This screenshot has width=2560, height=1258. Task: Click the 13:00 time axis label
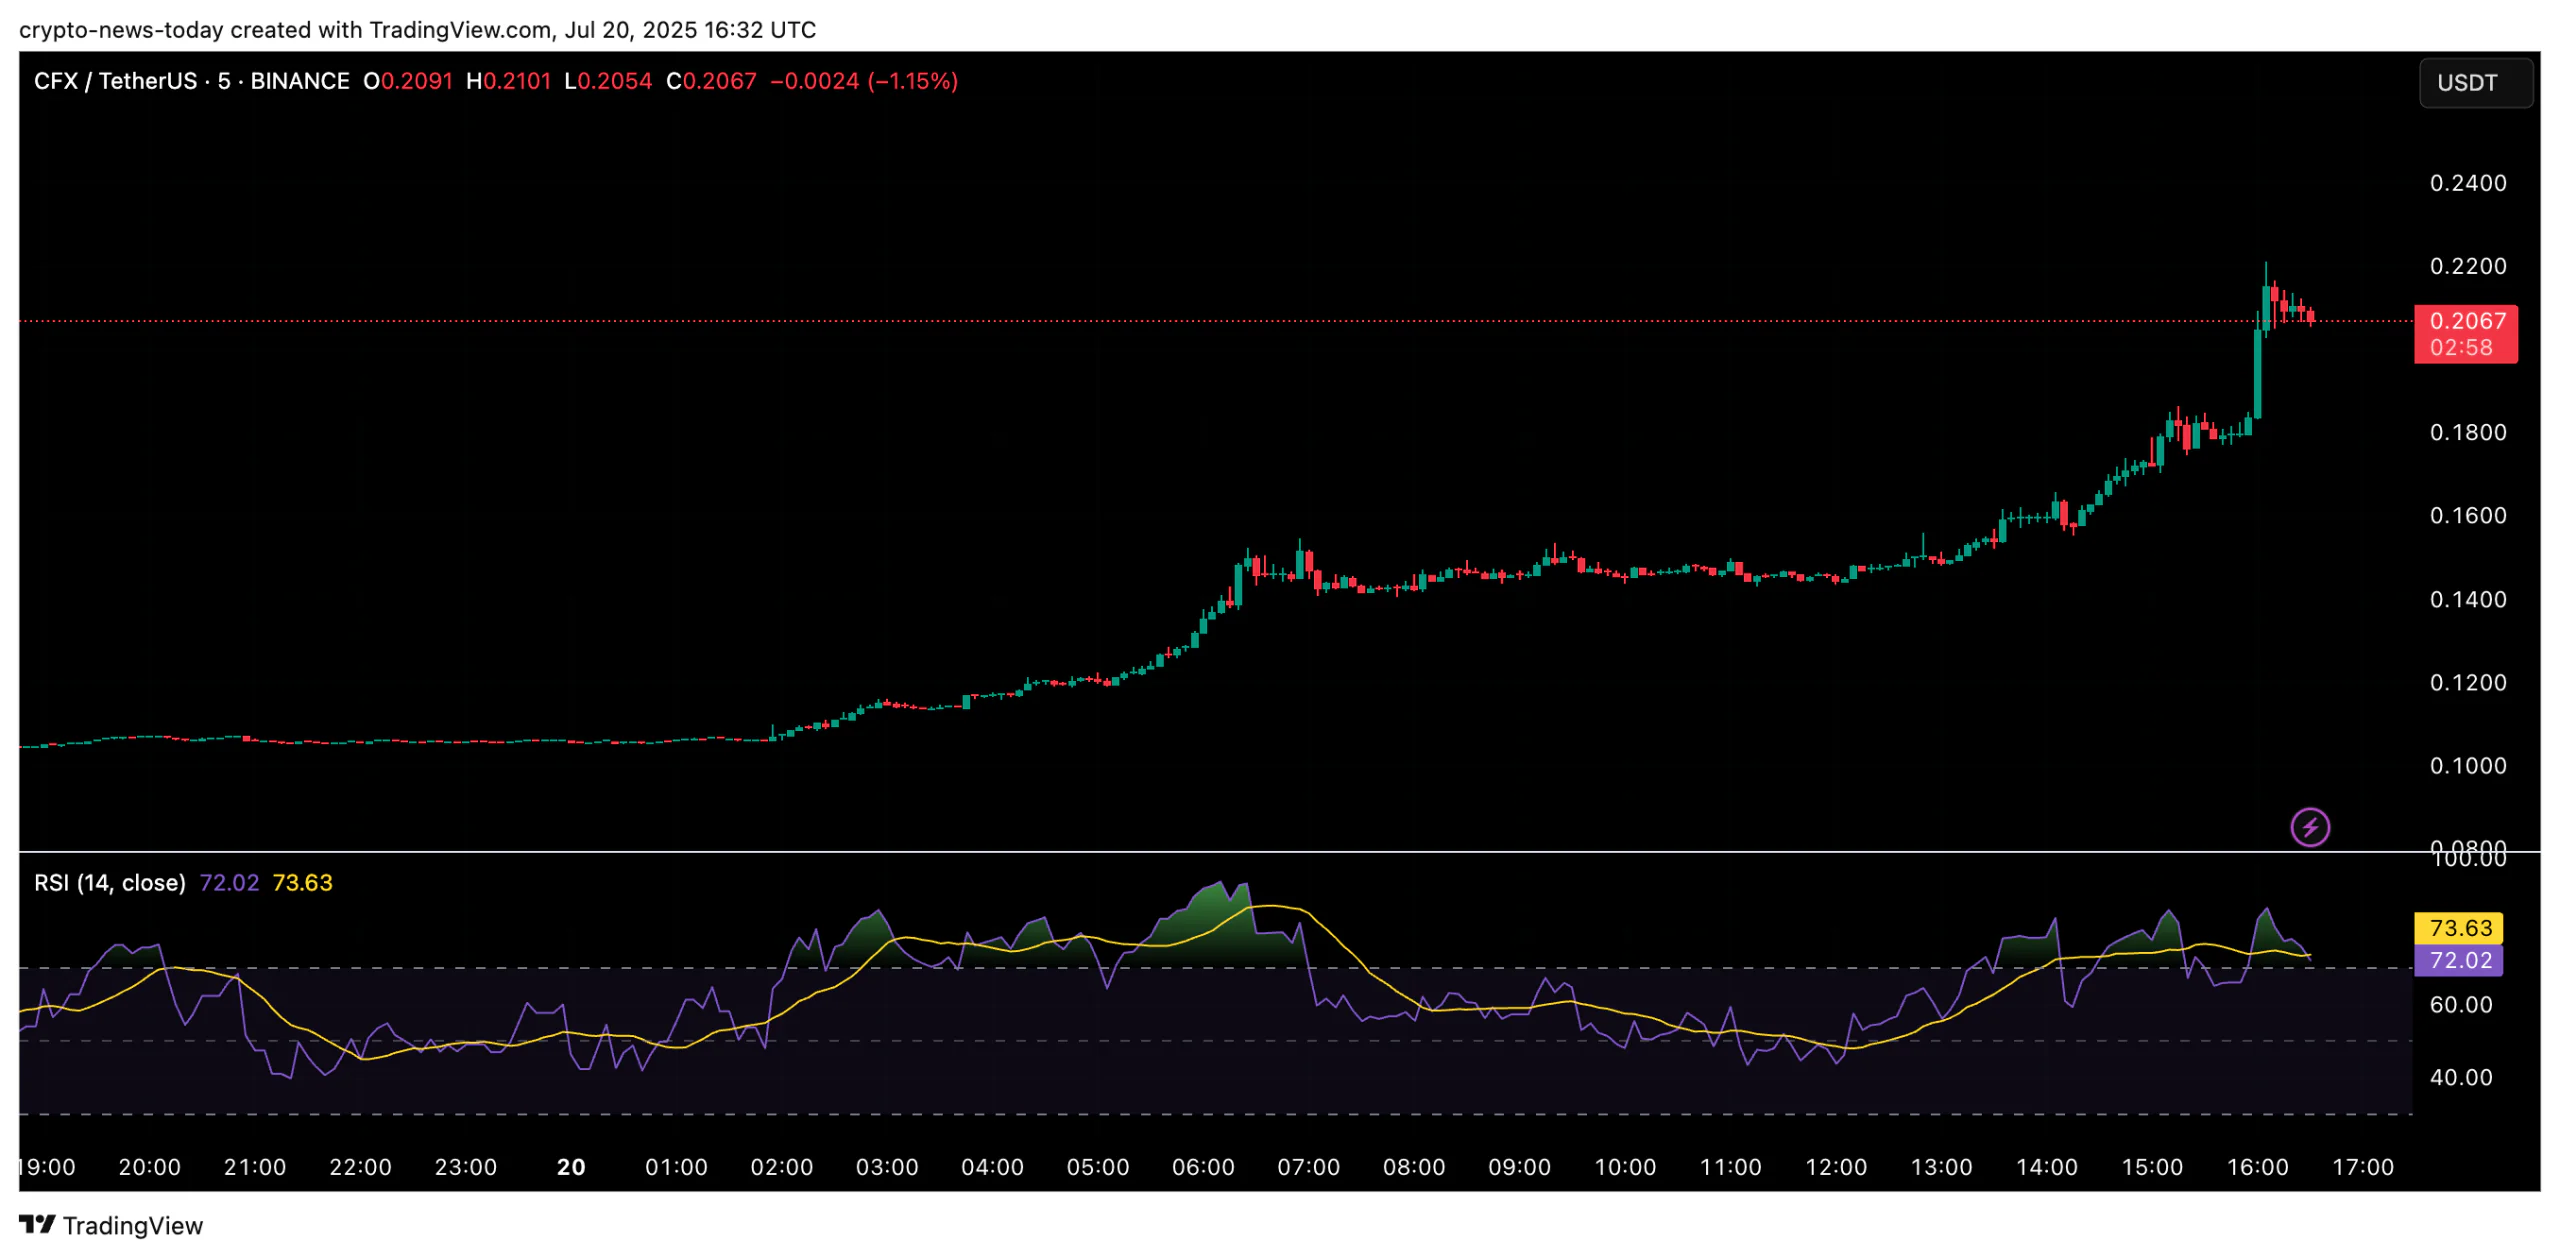1941,1167
